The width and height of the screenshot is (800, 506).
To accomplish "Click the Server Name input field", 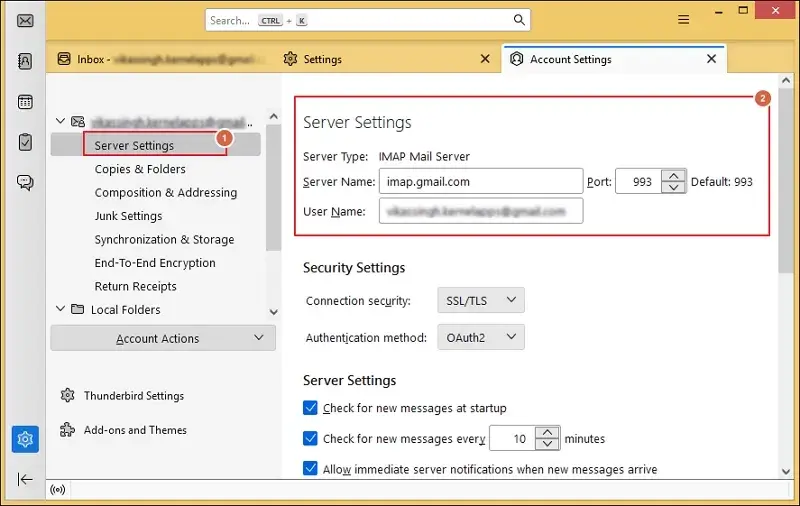I will tap(481, 182).
